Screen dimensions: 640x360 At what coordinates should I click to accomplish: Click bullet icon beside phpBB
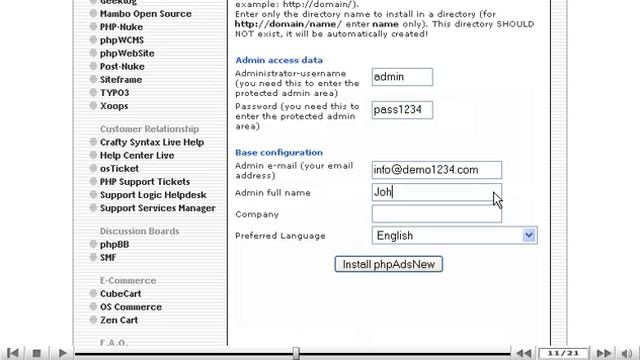pyautogui.click(x=93, y=244)
